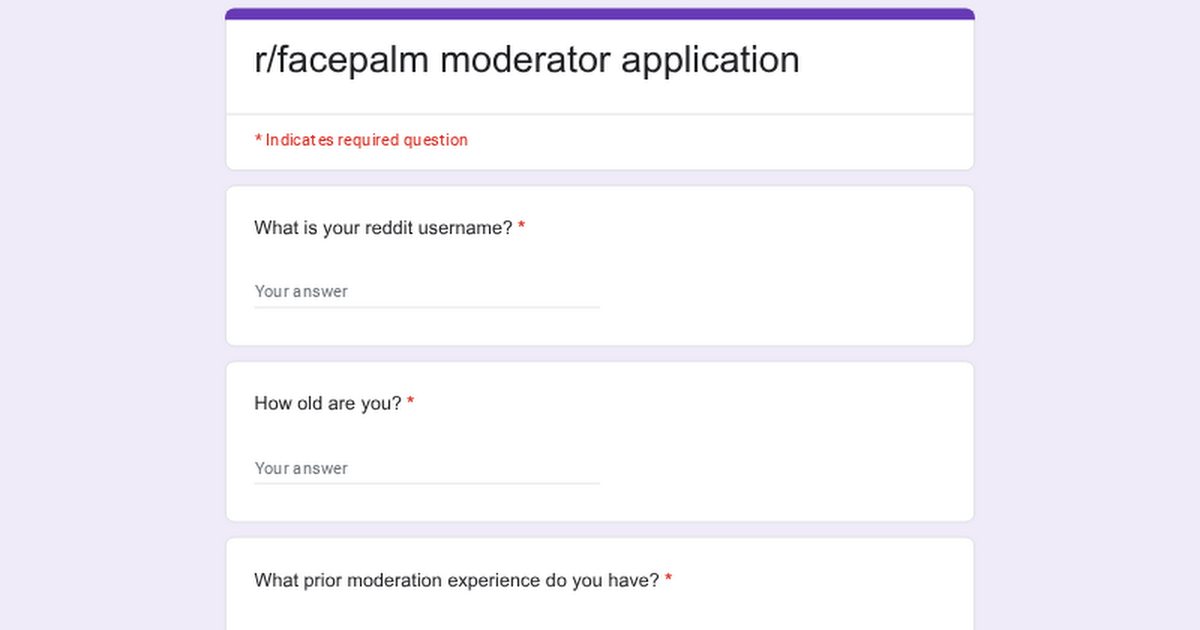
Task: Click the 'Indicates required question' notice text
Action: coord(366,140)
